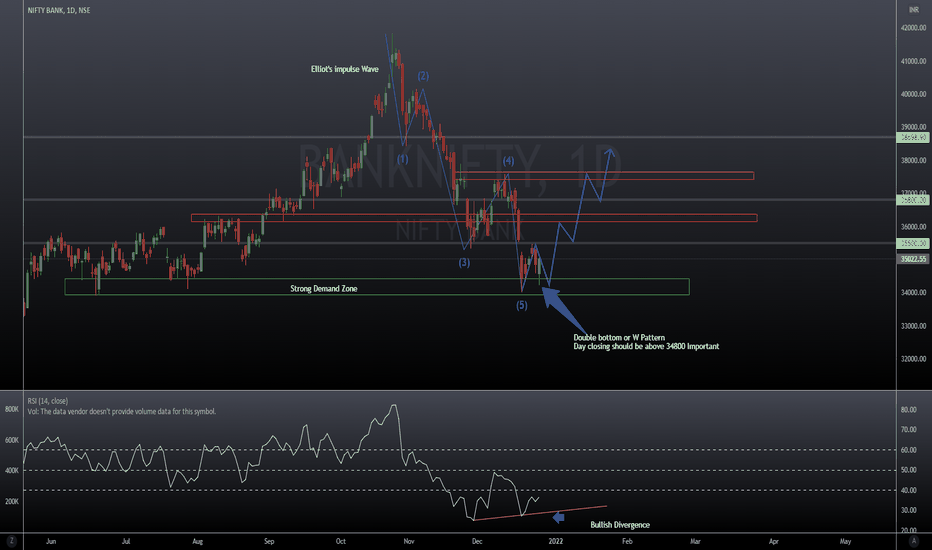
Task: Click the wave label (1)
Action: coord(403,159)
